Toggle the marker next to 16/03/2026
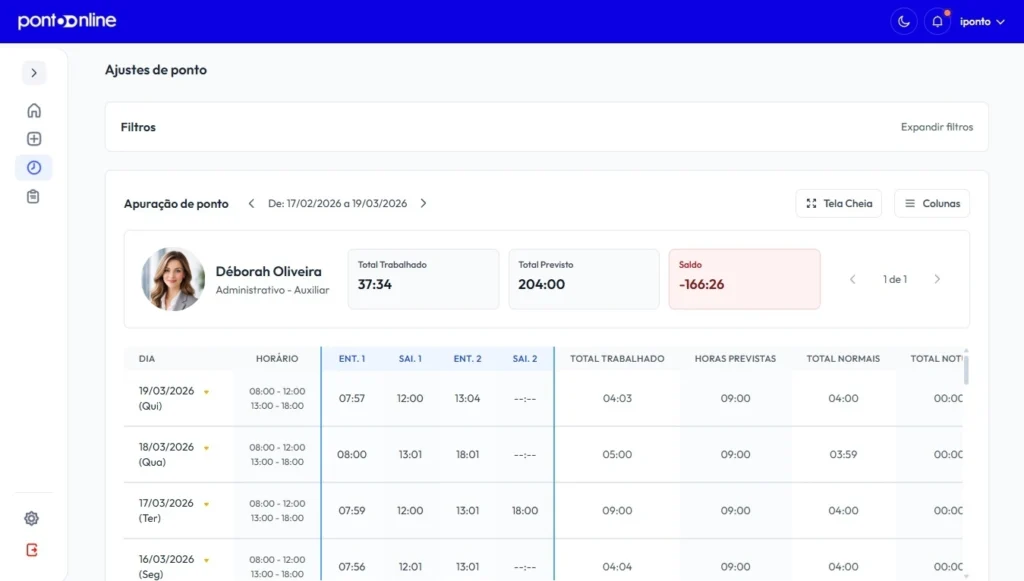Viewport: 1024px width, 581px height. [206, 560]
